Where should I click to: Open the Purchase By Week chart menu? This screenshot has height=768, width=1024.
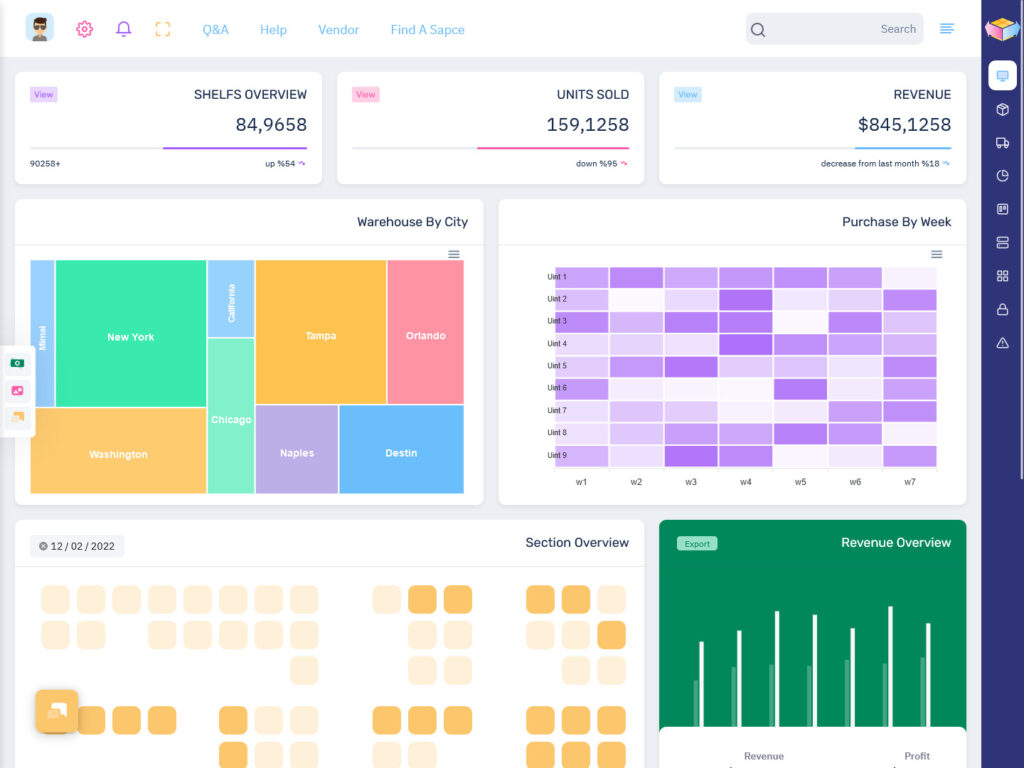[937, 255]
